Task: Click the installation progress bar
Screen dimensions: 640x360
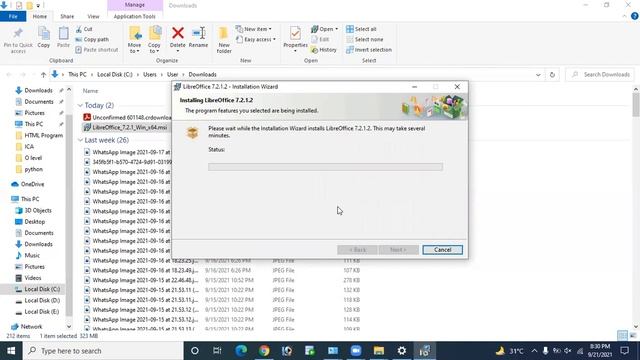Action: pyautogui.click(x=325, y=167)
